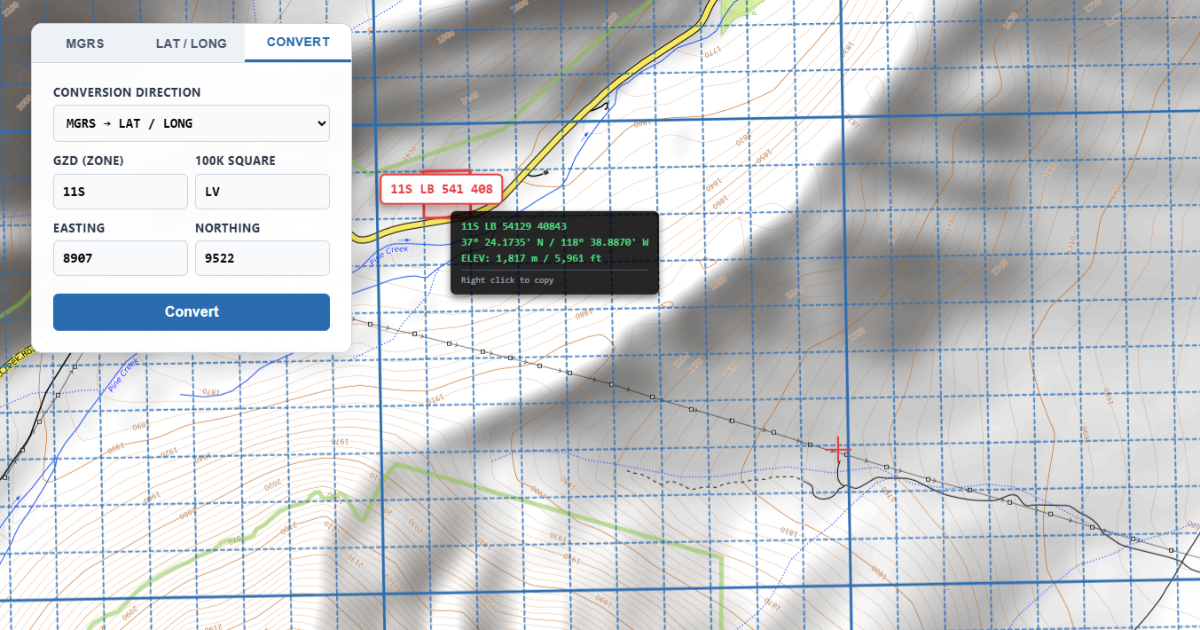Edit the Easting field 8907

[120, 258]
